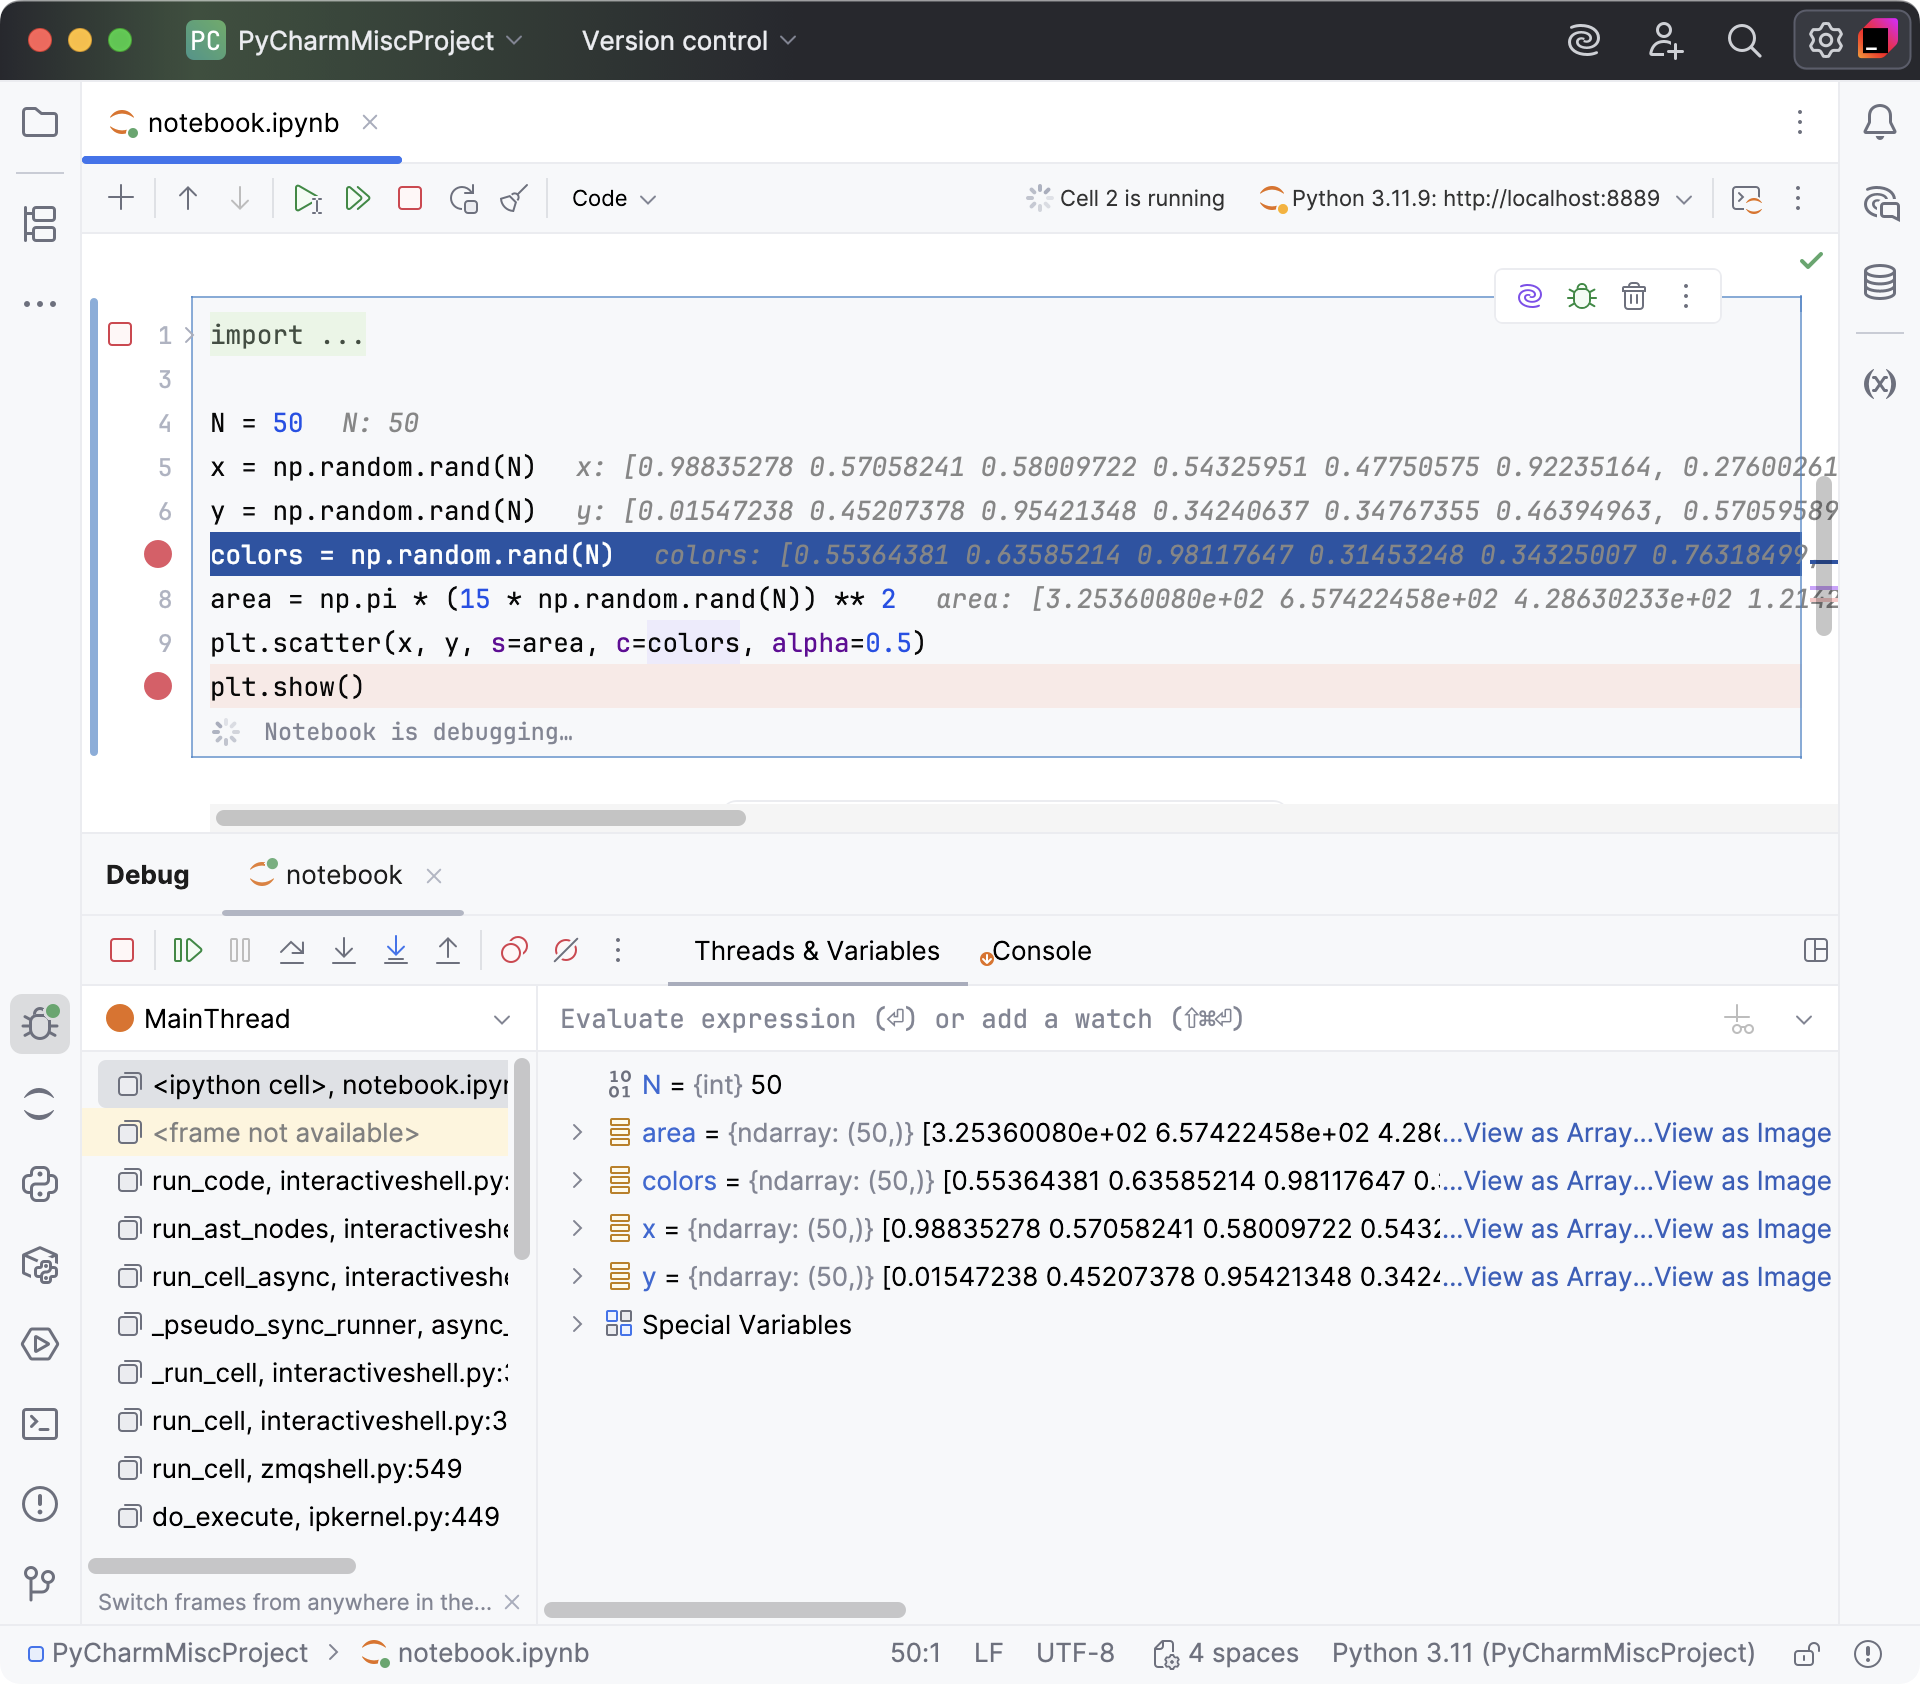Click the Stop debug session icon
Image resolution: width=1920 pixels, height=1684 pixels.
pyautogui.click(x=122, y=950)
